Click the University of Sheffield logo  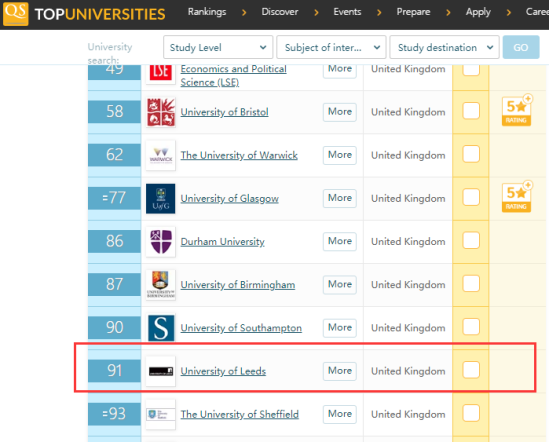pos(161,414)
